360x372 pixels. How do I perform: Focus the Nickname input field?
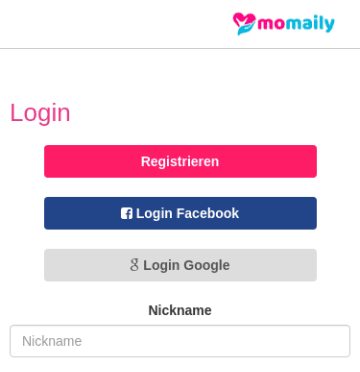180,341
